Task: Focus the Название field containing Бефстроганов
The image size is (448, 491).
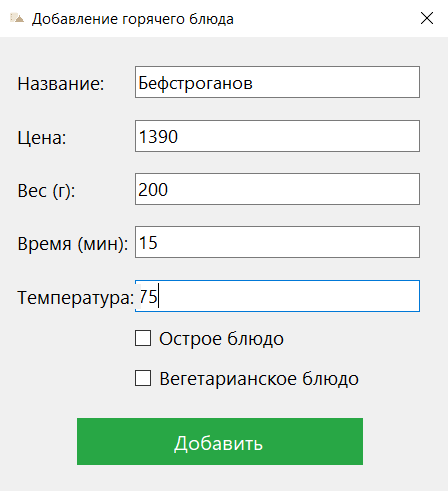Action: [277, 82]
